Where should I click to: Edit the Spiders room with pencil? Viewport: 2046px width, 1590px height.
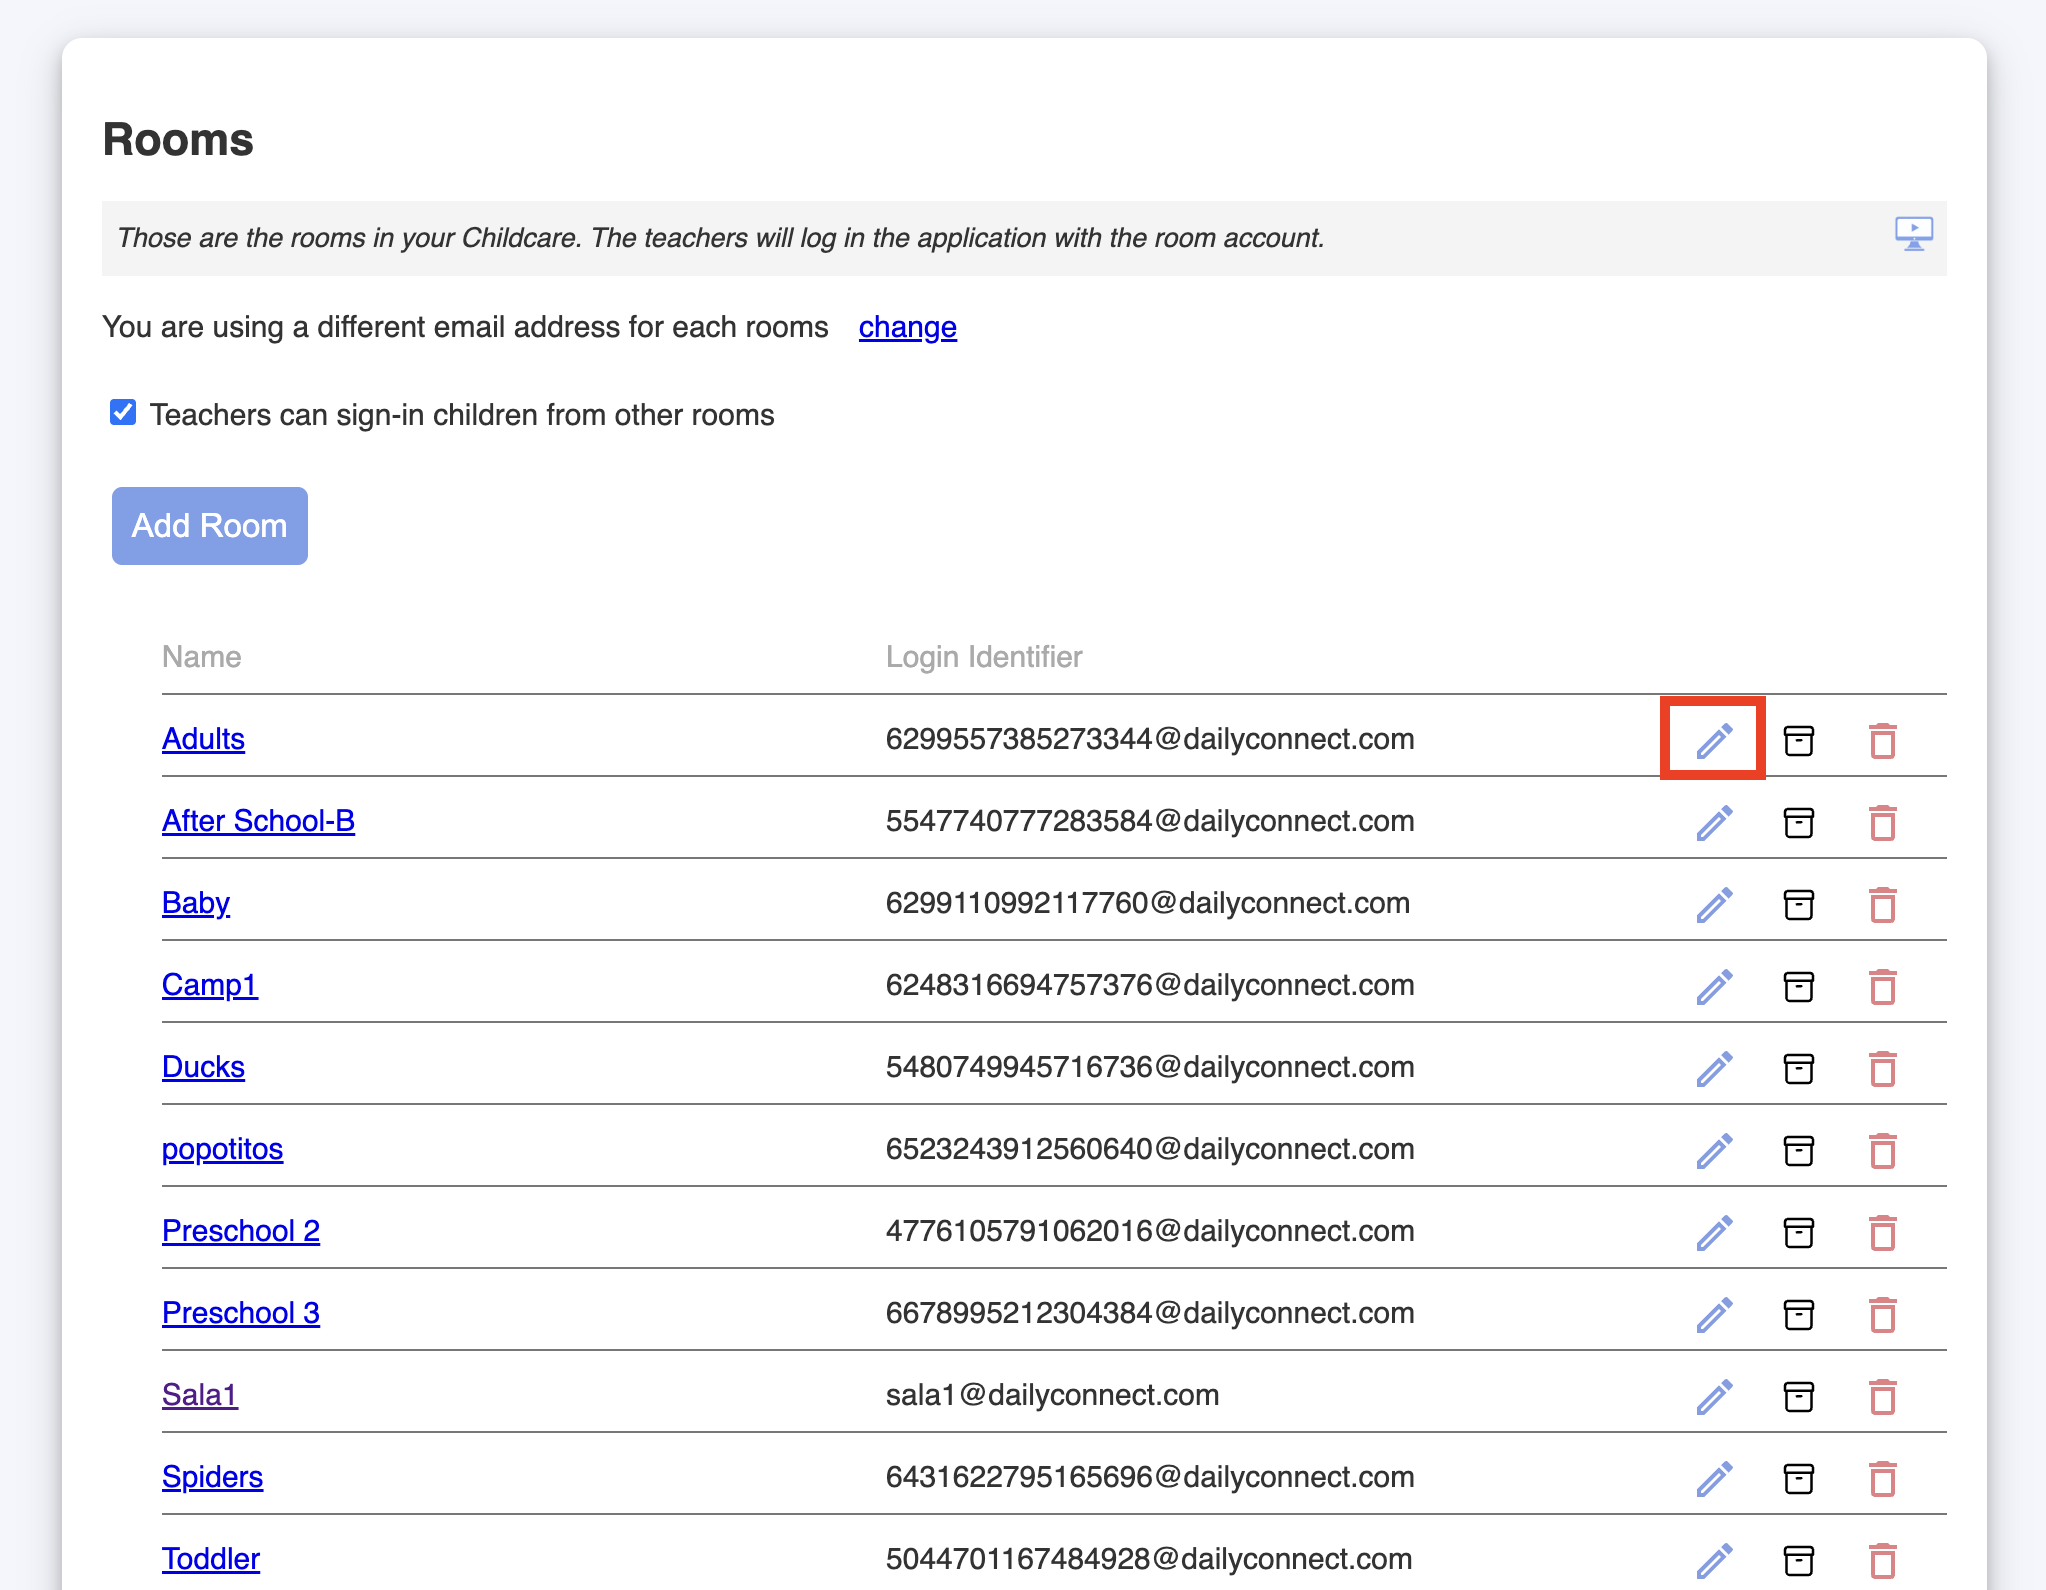point(1714,1479)
